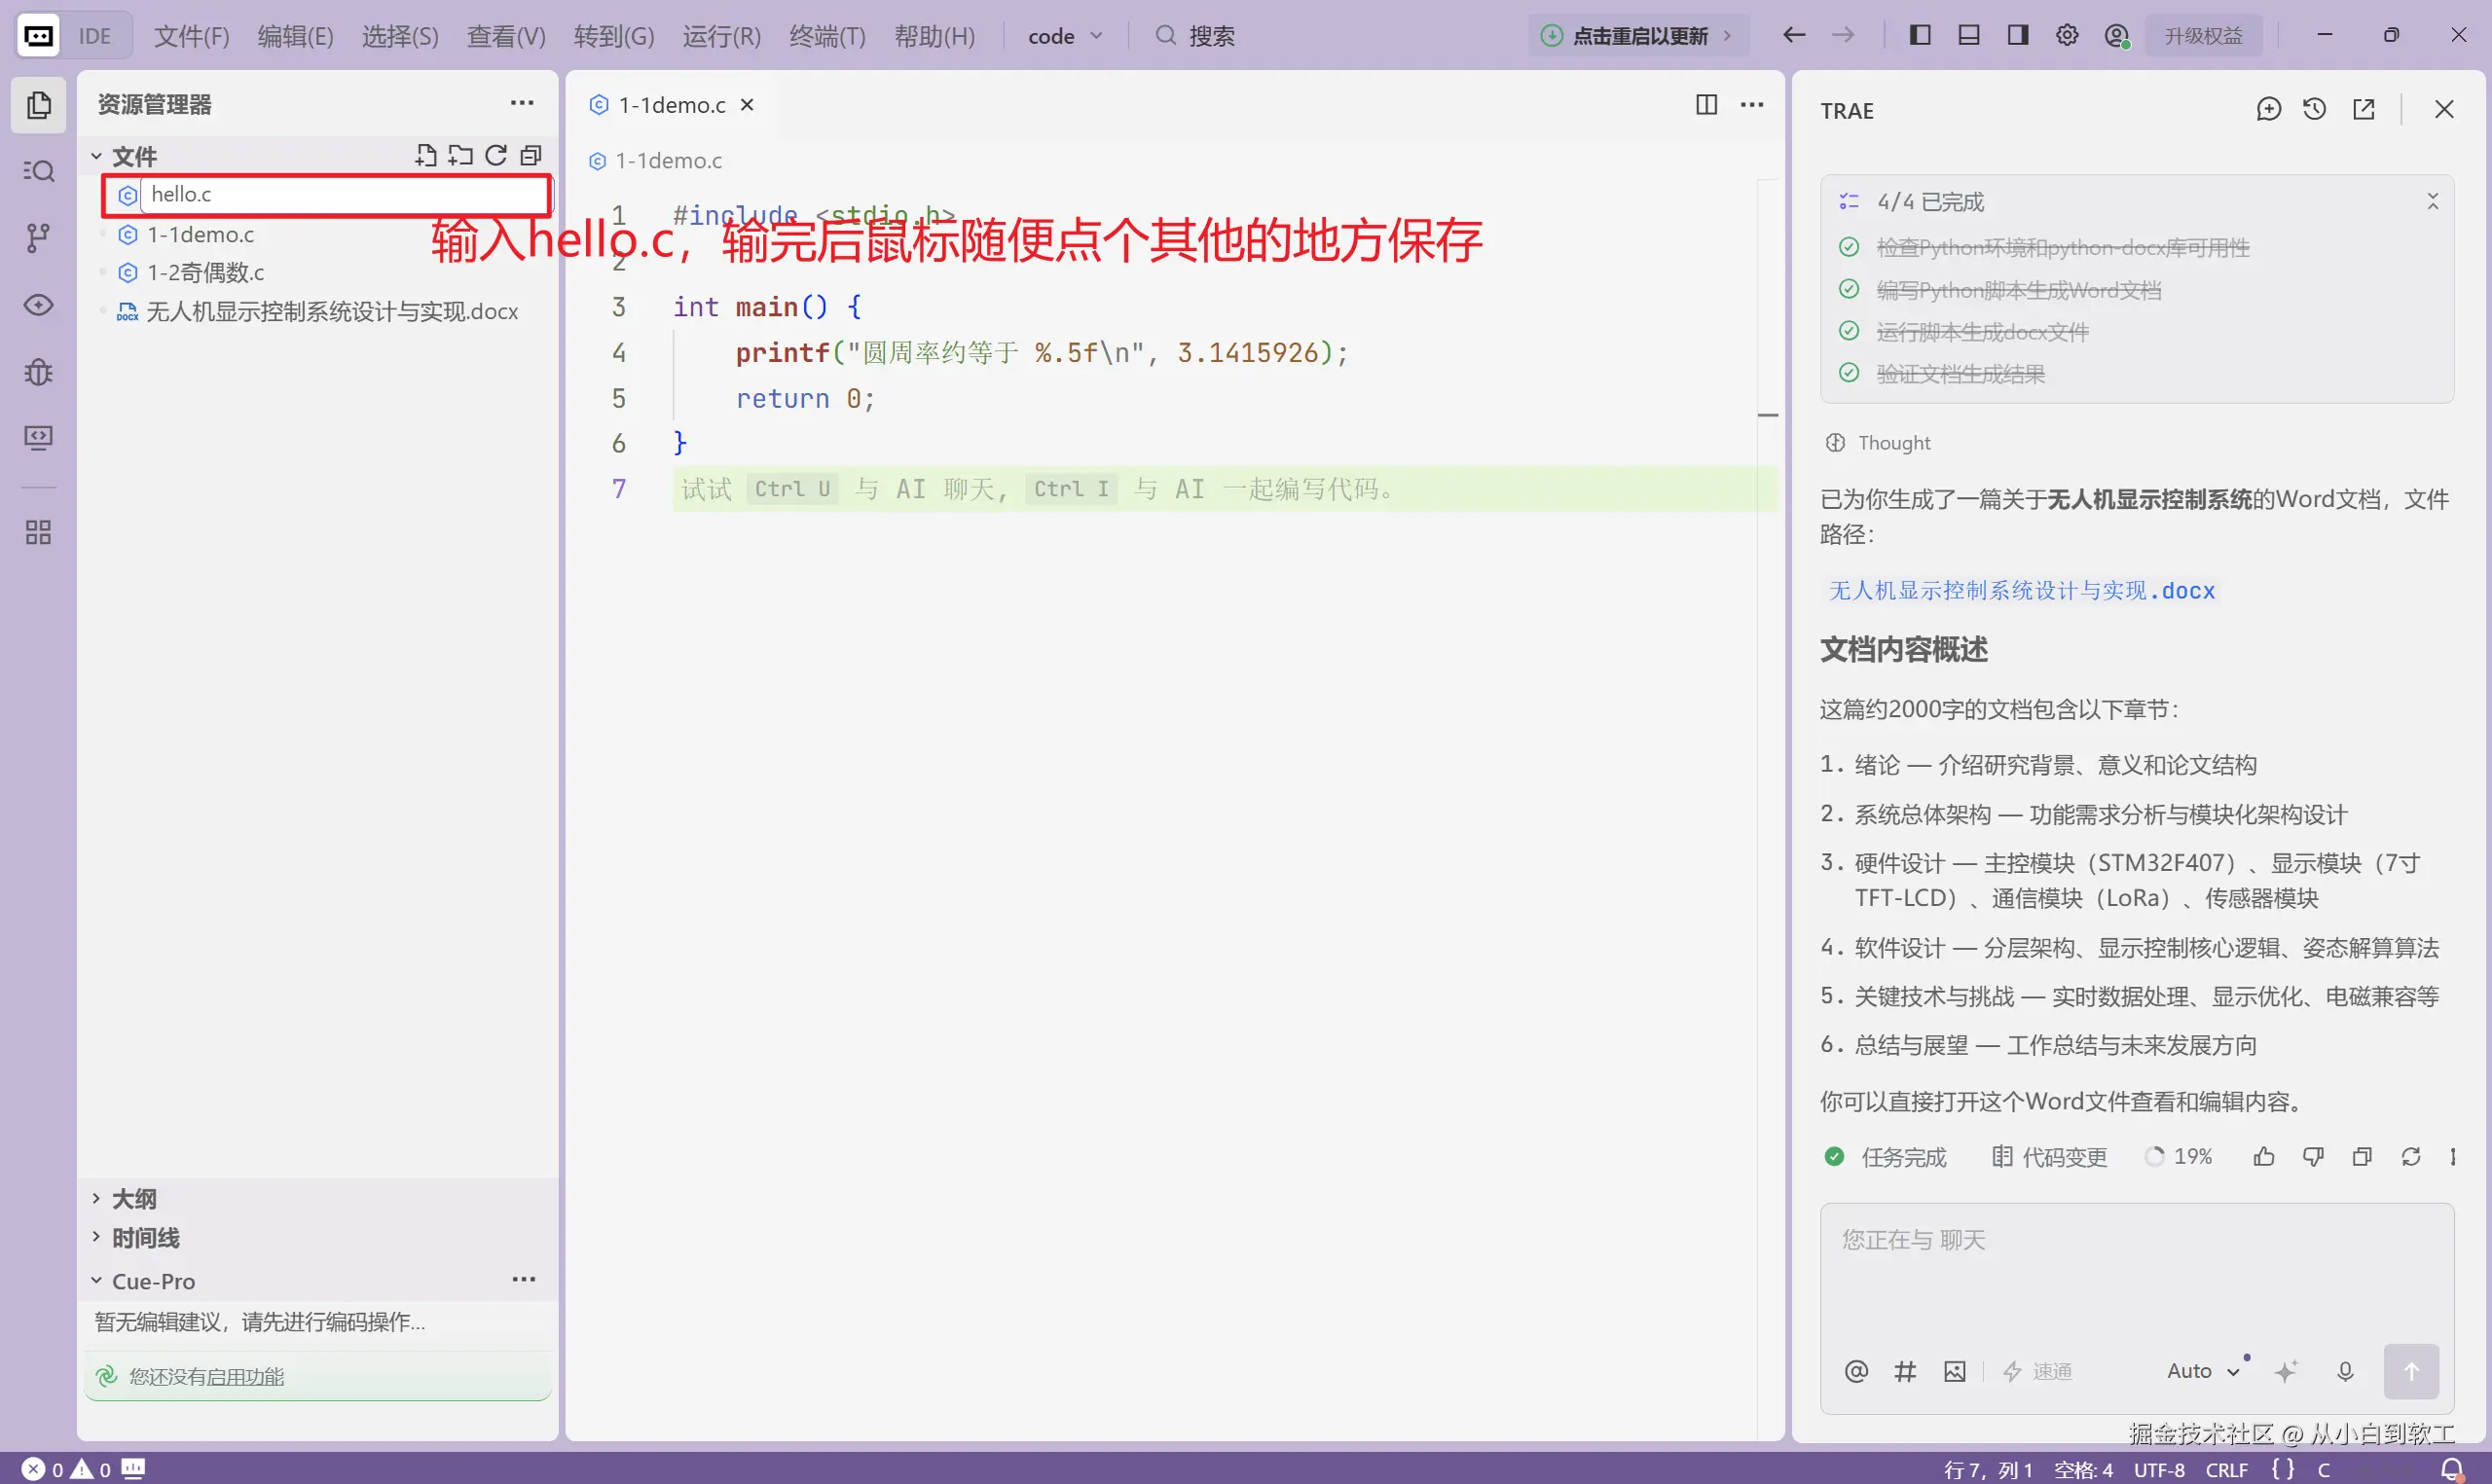The width and height of the screenshot is (2492, 1484).
Task: Open the 终端(T) menu
Action: click(x=827, y=36)
